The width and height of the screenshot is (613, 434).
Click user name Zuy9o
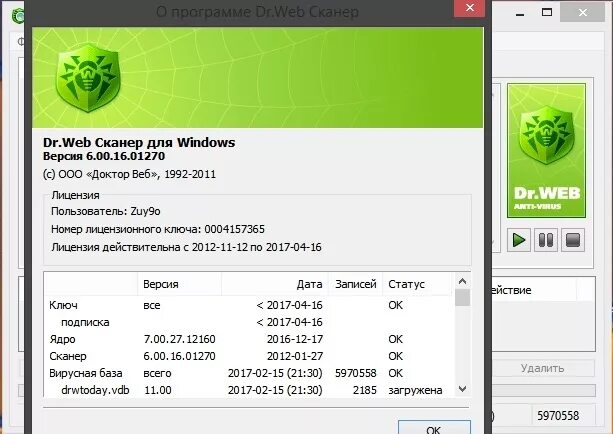[145, 212]
